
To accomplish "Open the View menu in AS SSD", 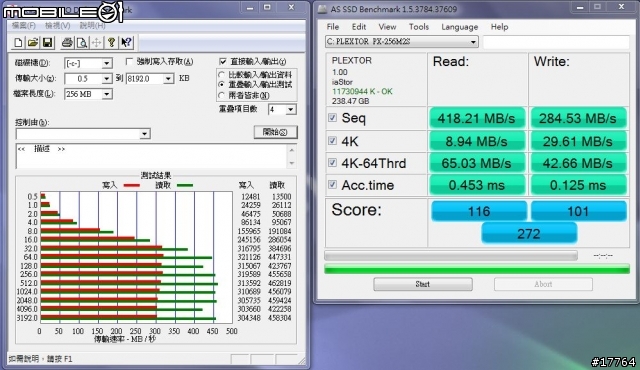I will pyautogui.click(x=387, y=27).
